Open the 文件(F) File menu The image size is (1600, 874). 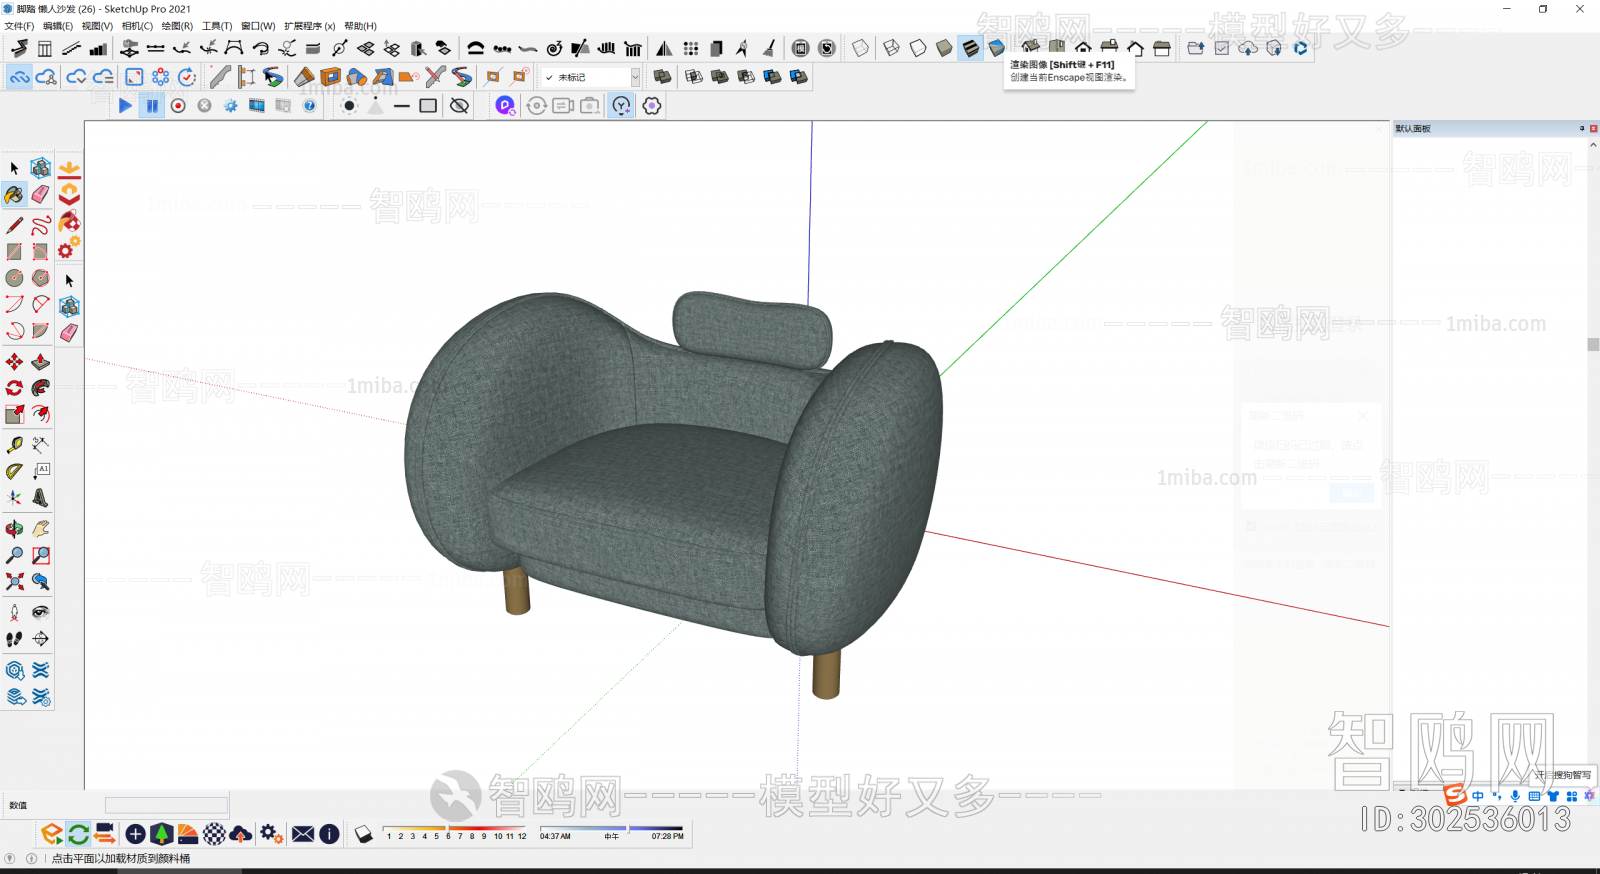tap(19, 26)
